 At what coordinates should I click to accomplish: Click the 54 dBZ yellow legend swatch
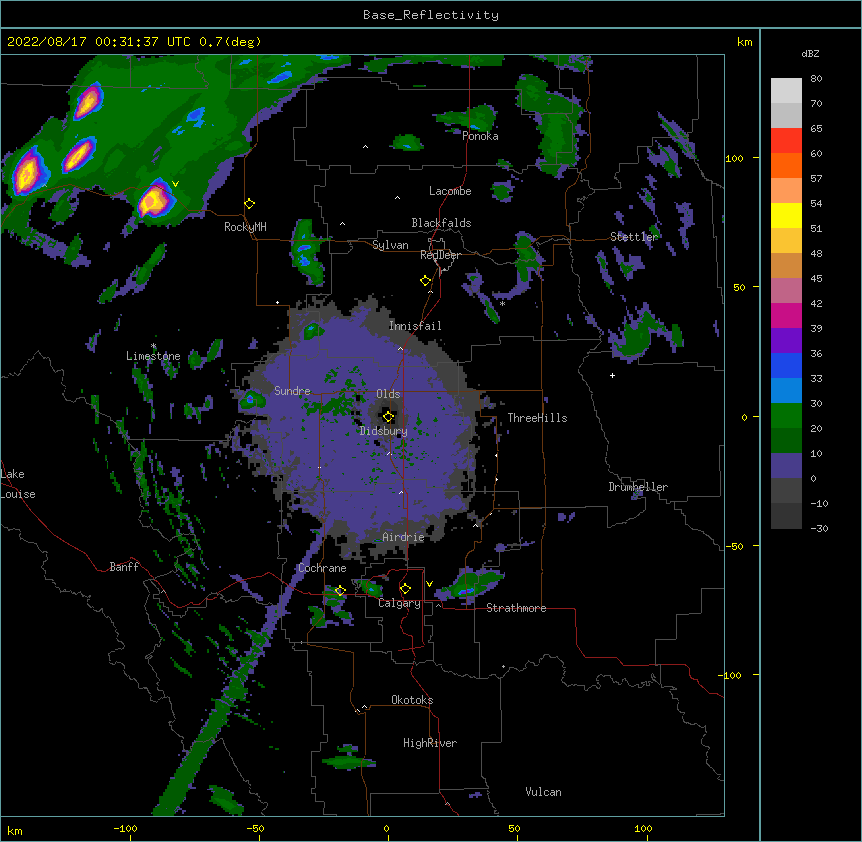click(x=786, y=215)
